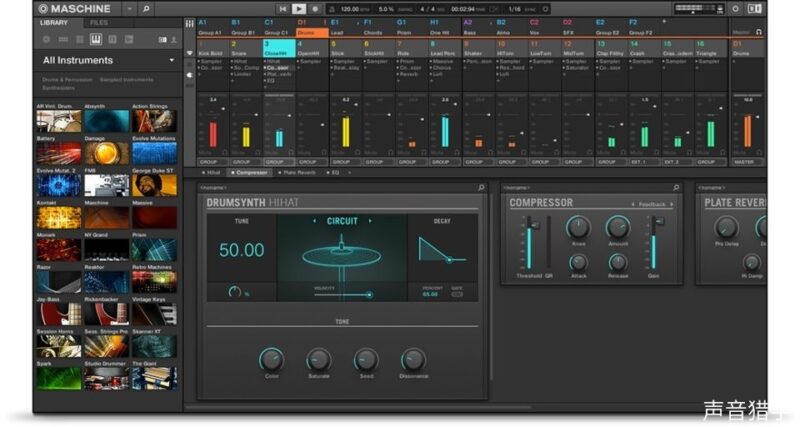Select the Damage instrument thumbnail
This screenshot has width=800, height=427.
point(107,153)
